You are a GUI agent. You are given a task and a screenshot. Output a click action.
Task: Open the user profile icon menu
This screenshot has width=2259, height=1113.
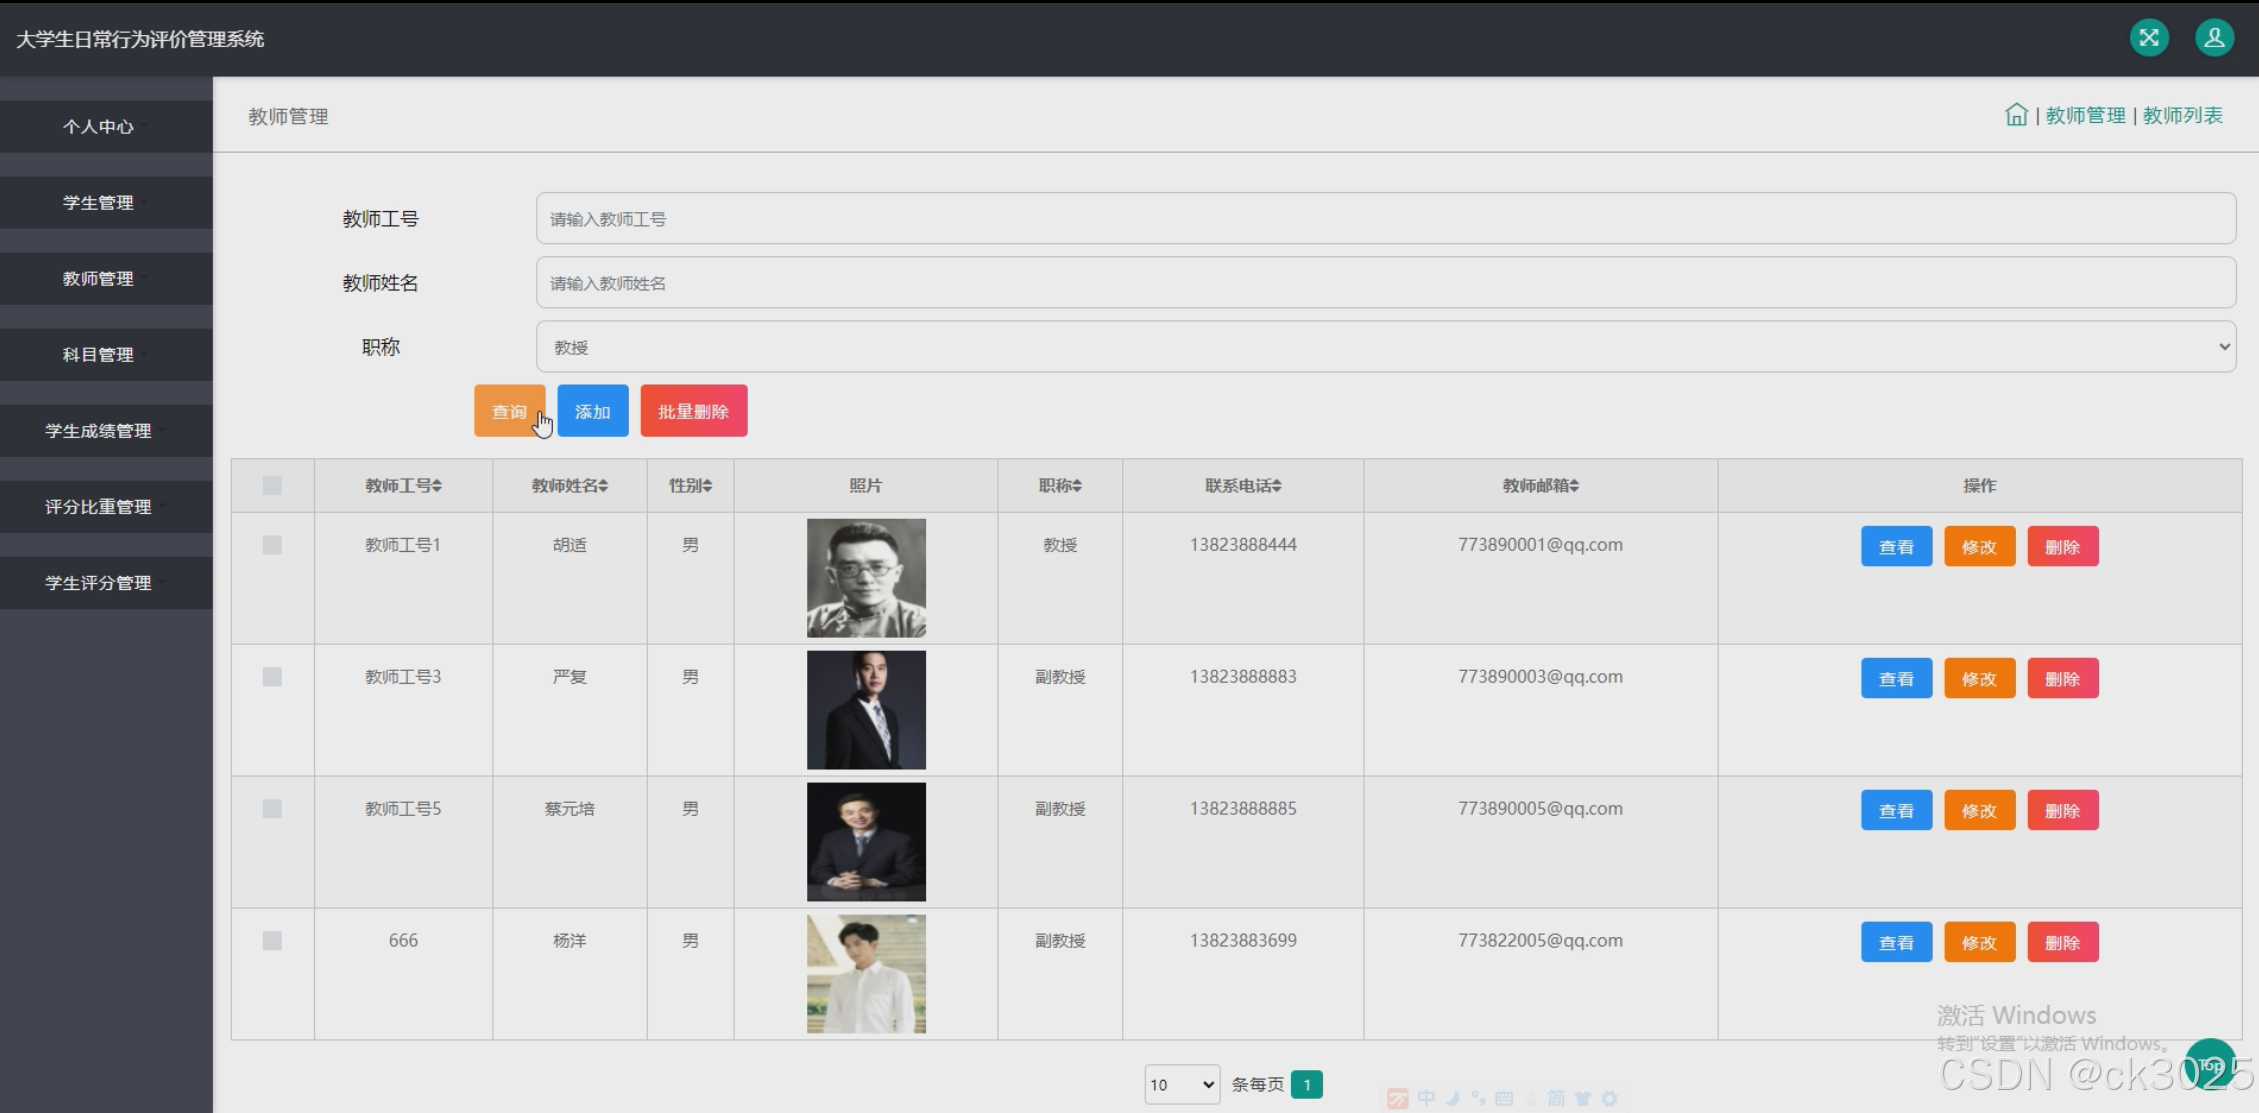click(2214, 38)
